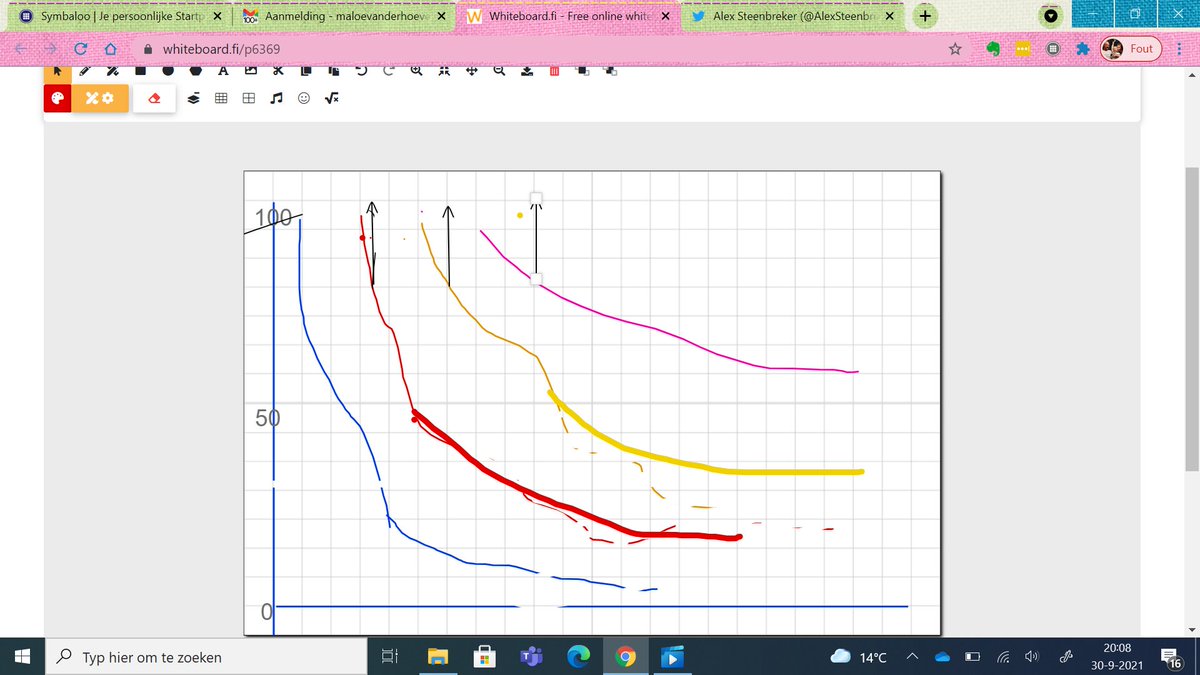Screen dimensions: 1200x675
Task: Open Microsoft Edge from the taskbar
Action: pyautogui.click(x=578, y=657)
